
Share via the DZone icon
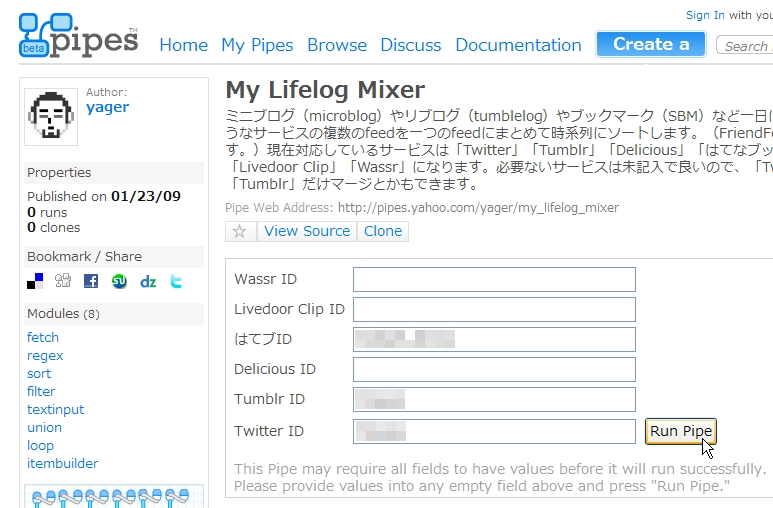point(148,282)
